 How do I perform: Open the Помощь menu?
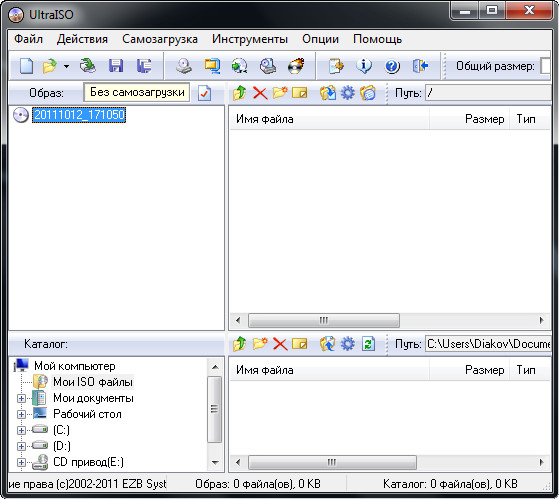[378, 39]
